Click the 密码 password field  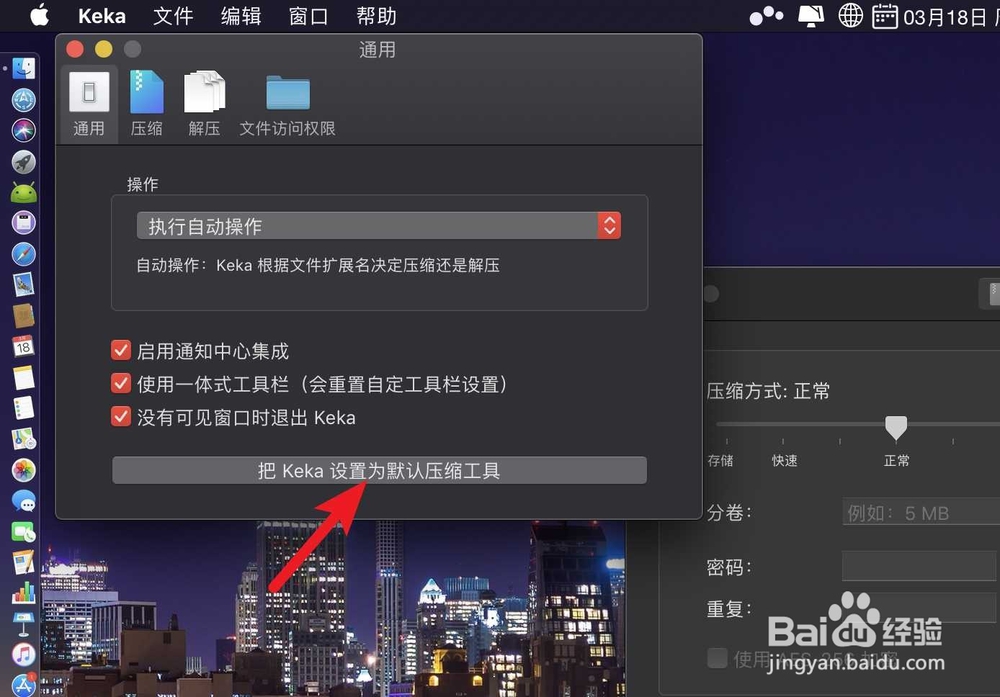tap(919, 566)
